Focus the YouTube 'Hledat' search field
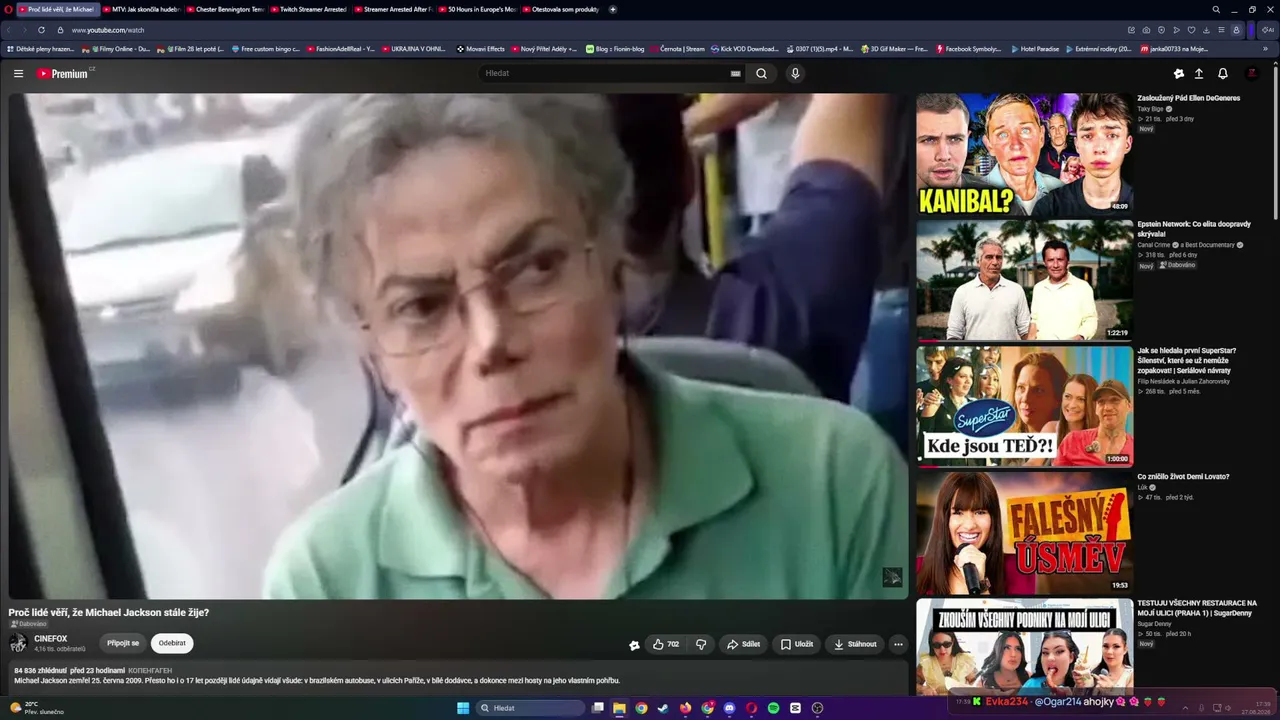The height and width of the screenshot is (720, 1280). pyautogui.click(x=603, y=73)
